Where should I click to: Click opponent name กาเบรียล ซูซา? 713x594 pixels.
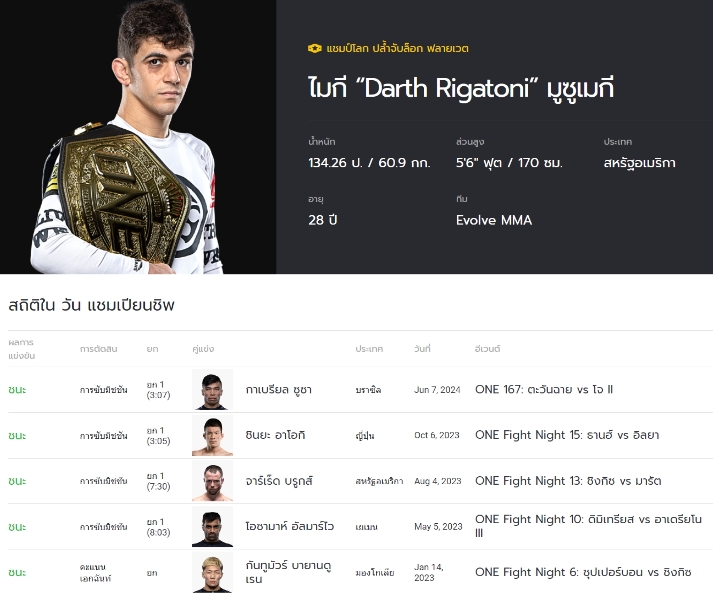[278, 390]
